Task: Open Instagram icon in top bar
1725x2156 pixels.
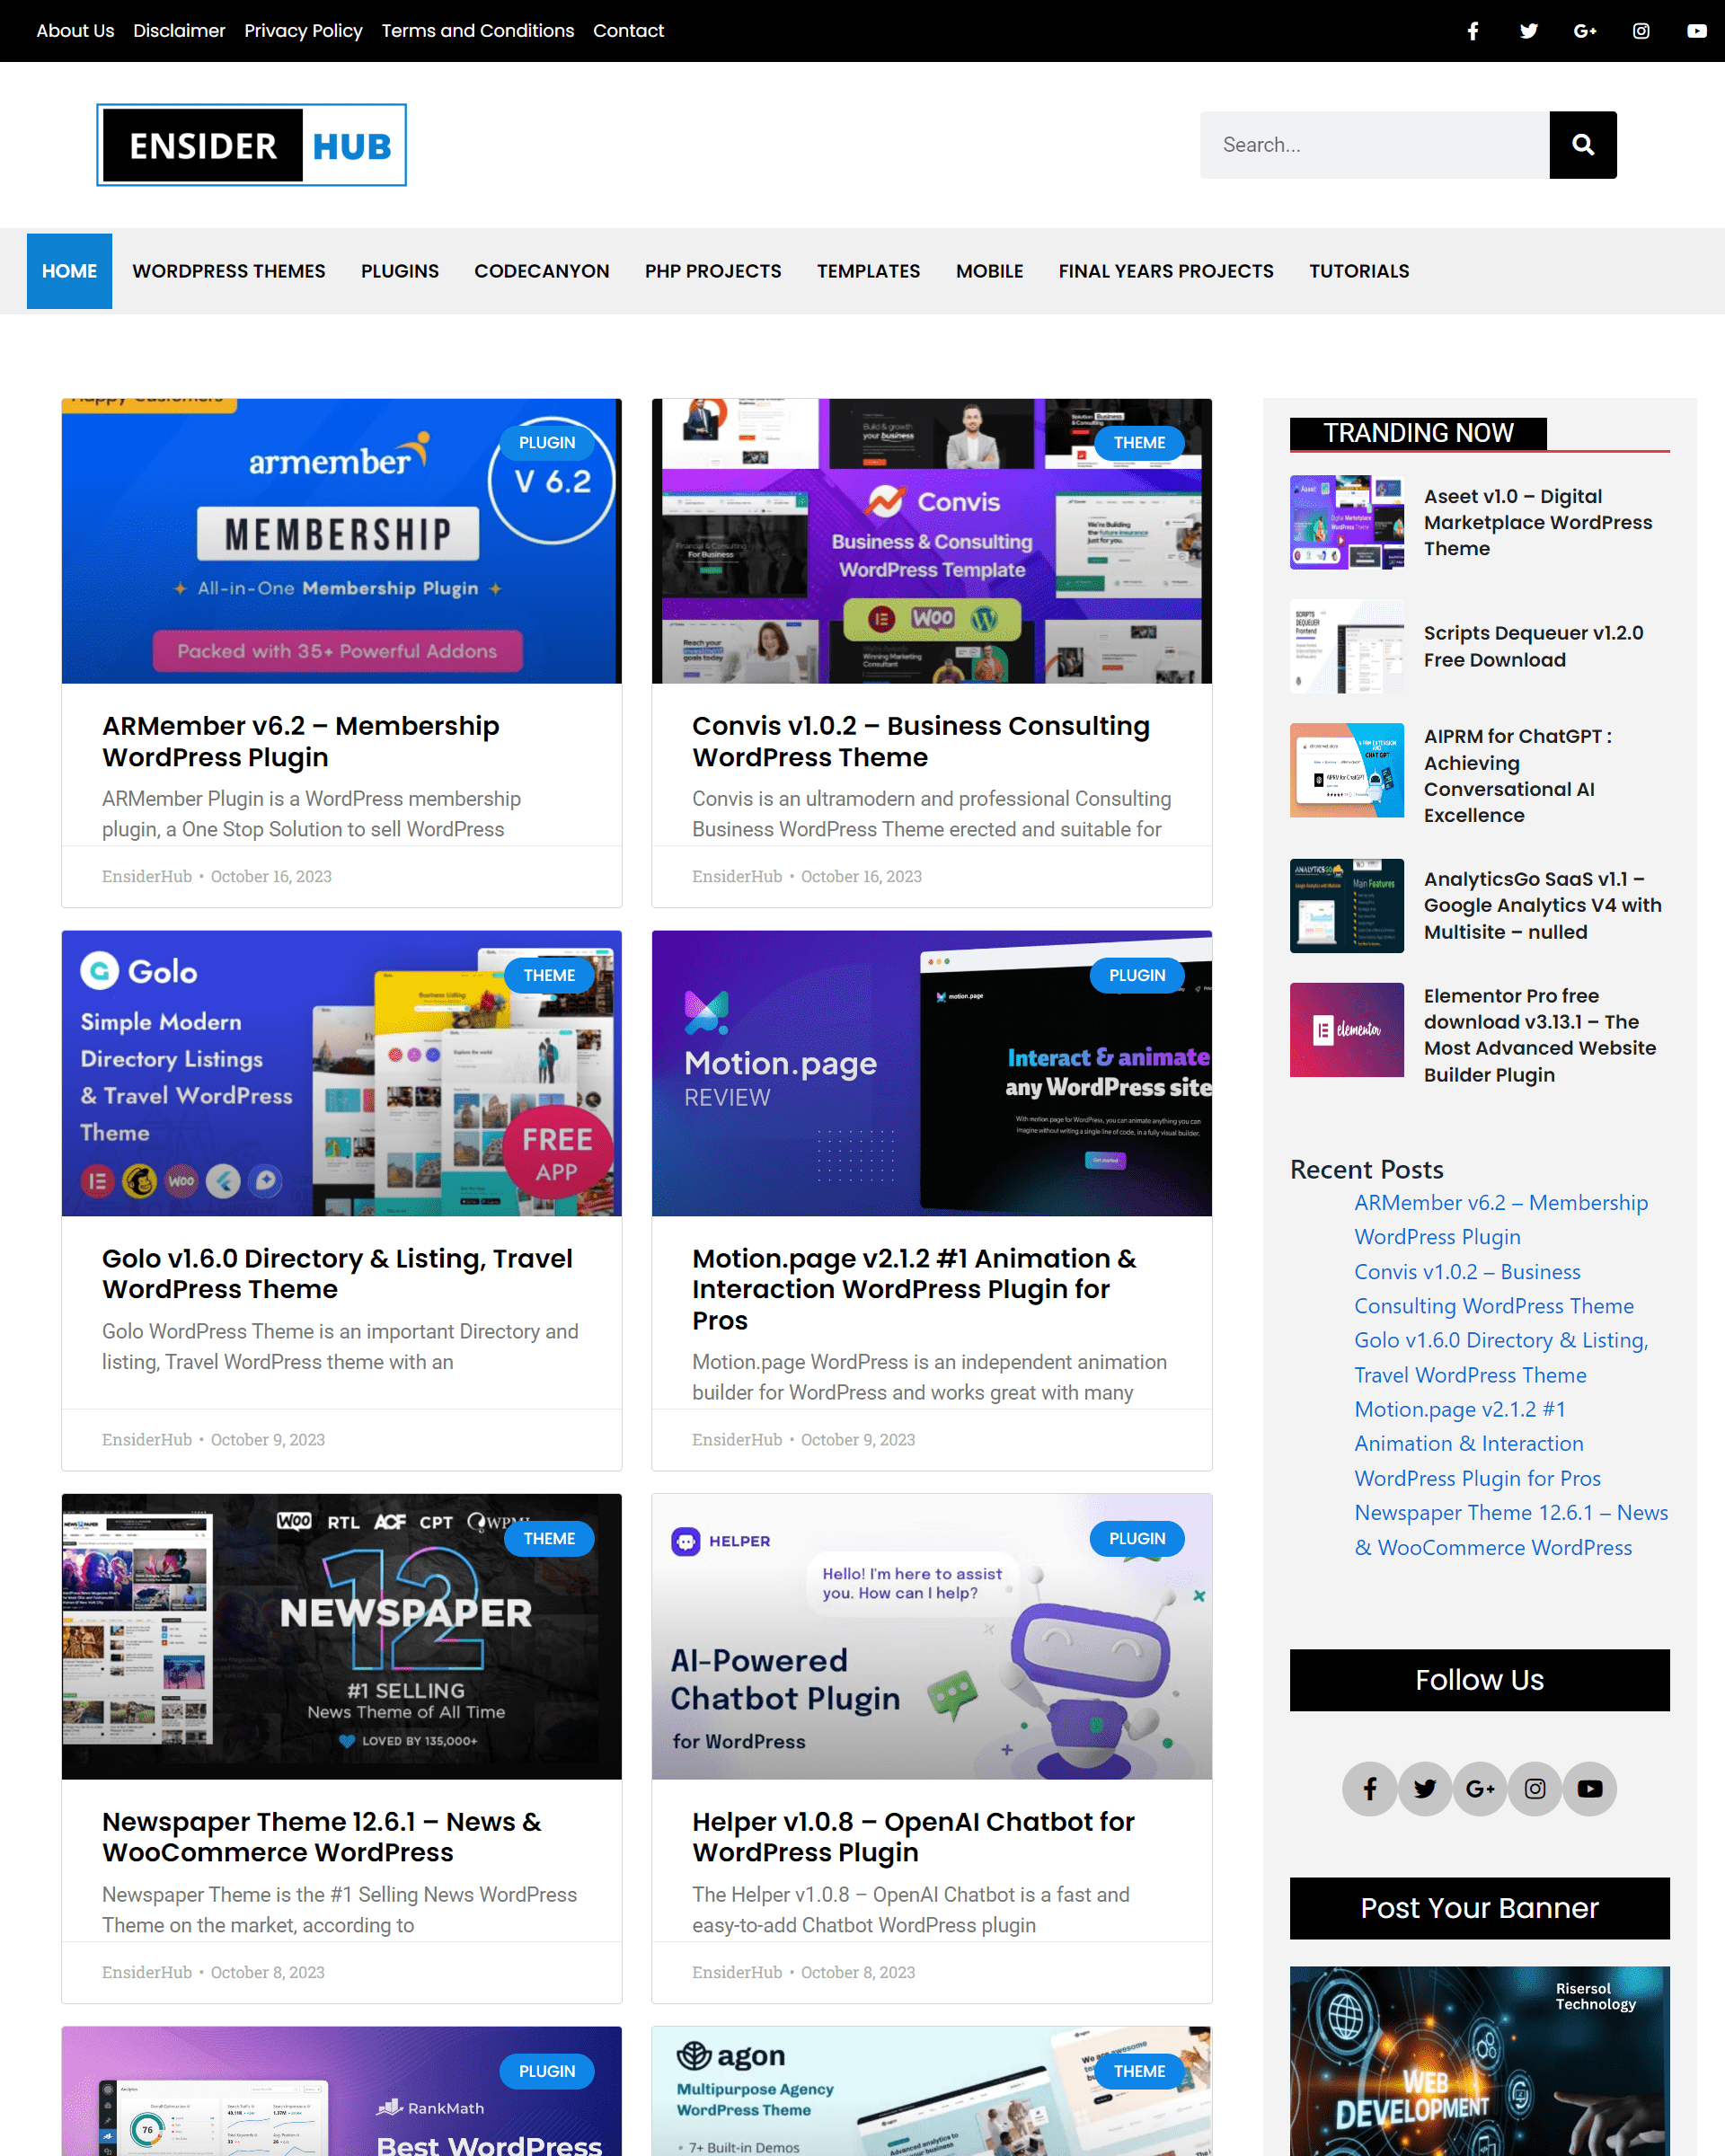Action: pyautogui.click(x=1641, y=31)
